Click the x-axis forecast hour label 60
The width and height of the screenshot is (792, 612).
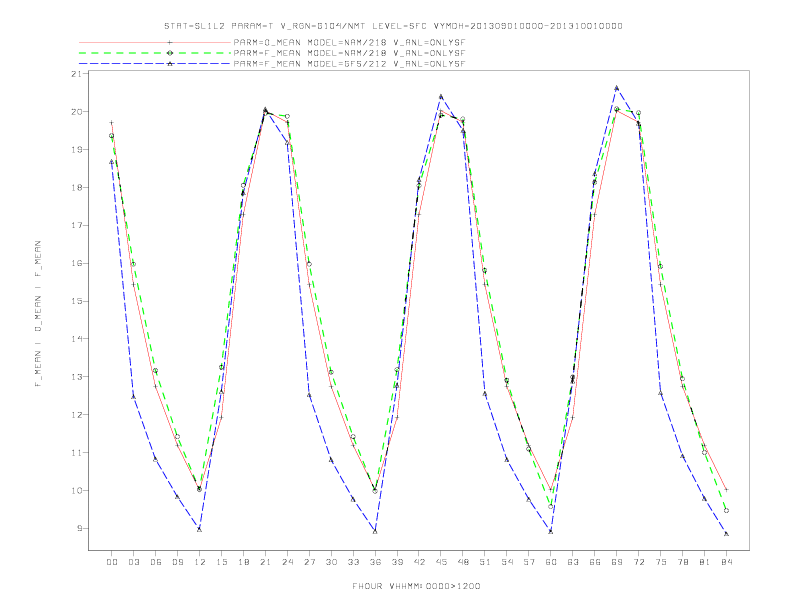[551, 562]
